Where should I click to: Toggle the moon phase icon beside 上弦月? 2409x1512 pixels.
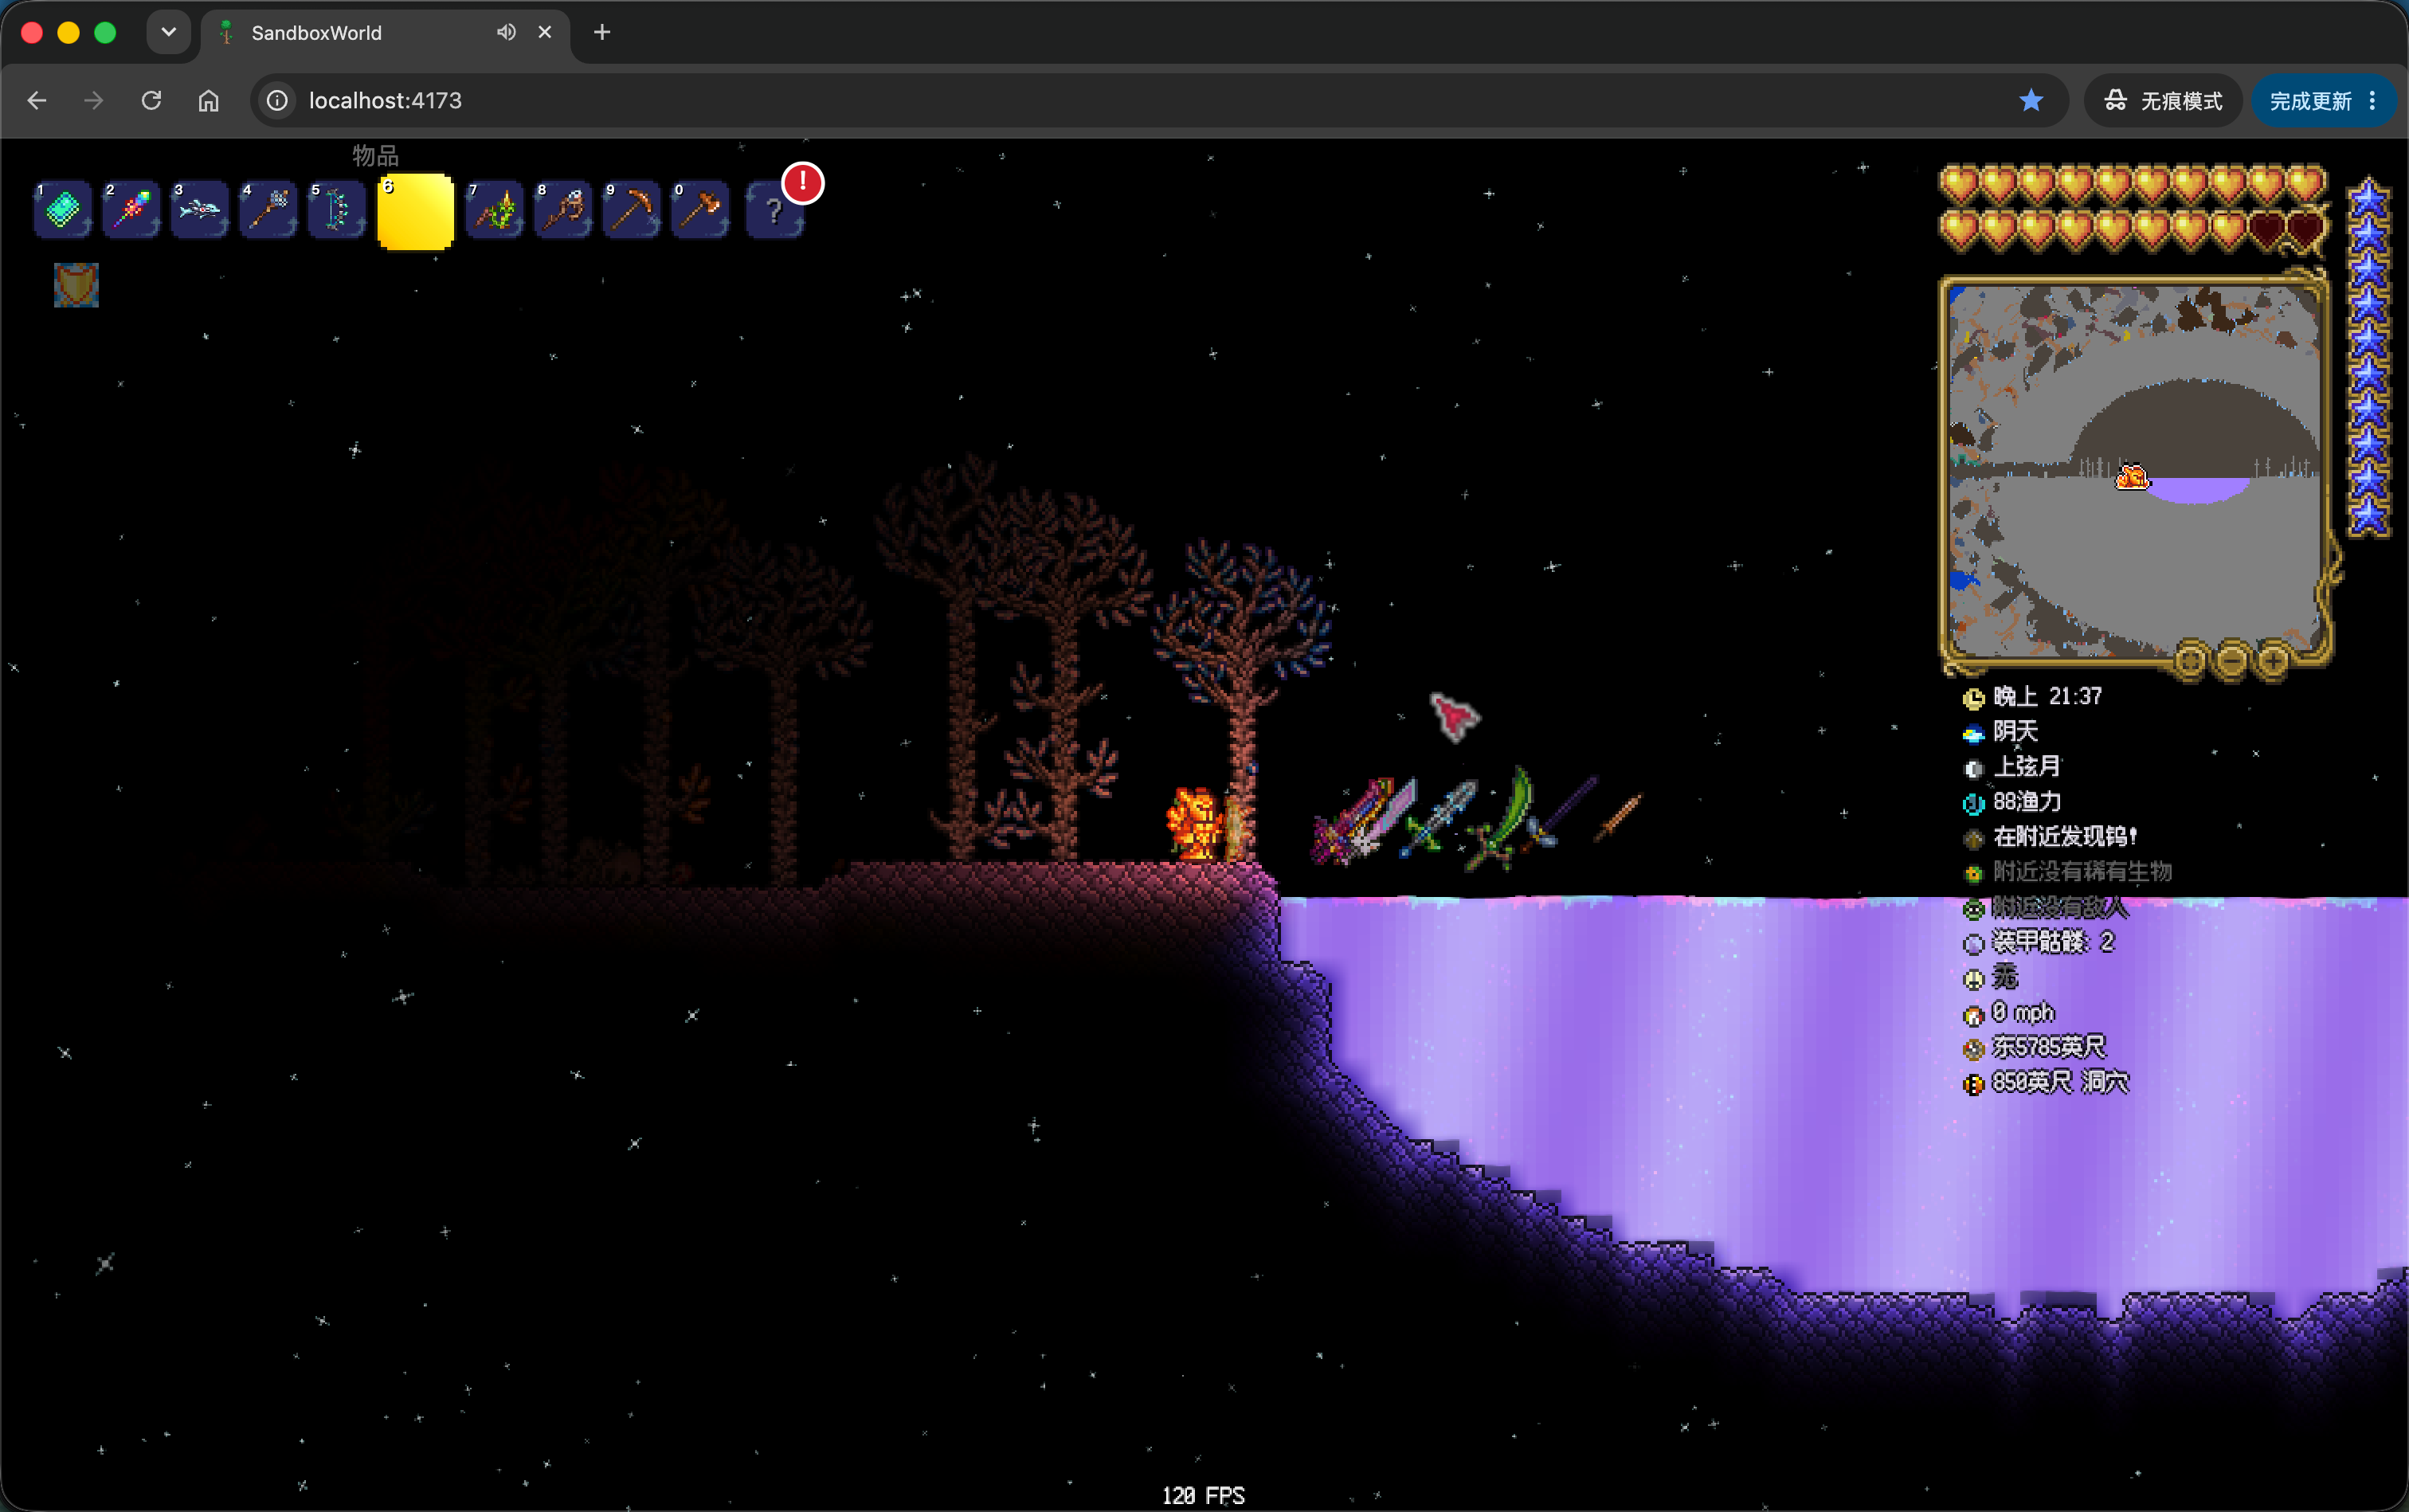pos(1973,768)
